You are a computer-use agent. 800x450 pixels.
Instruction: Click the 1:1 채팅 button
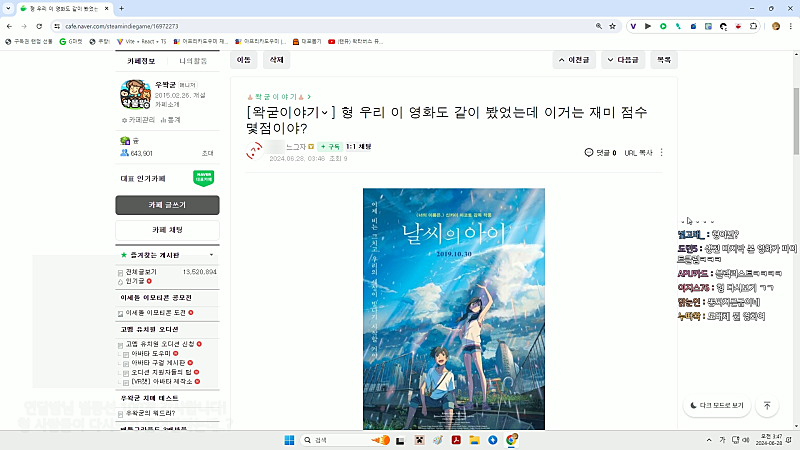tap(359, 146)
